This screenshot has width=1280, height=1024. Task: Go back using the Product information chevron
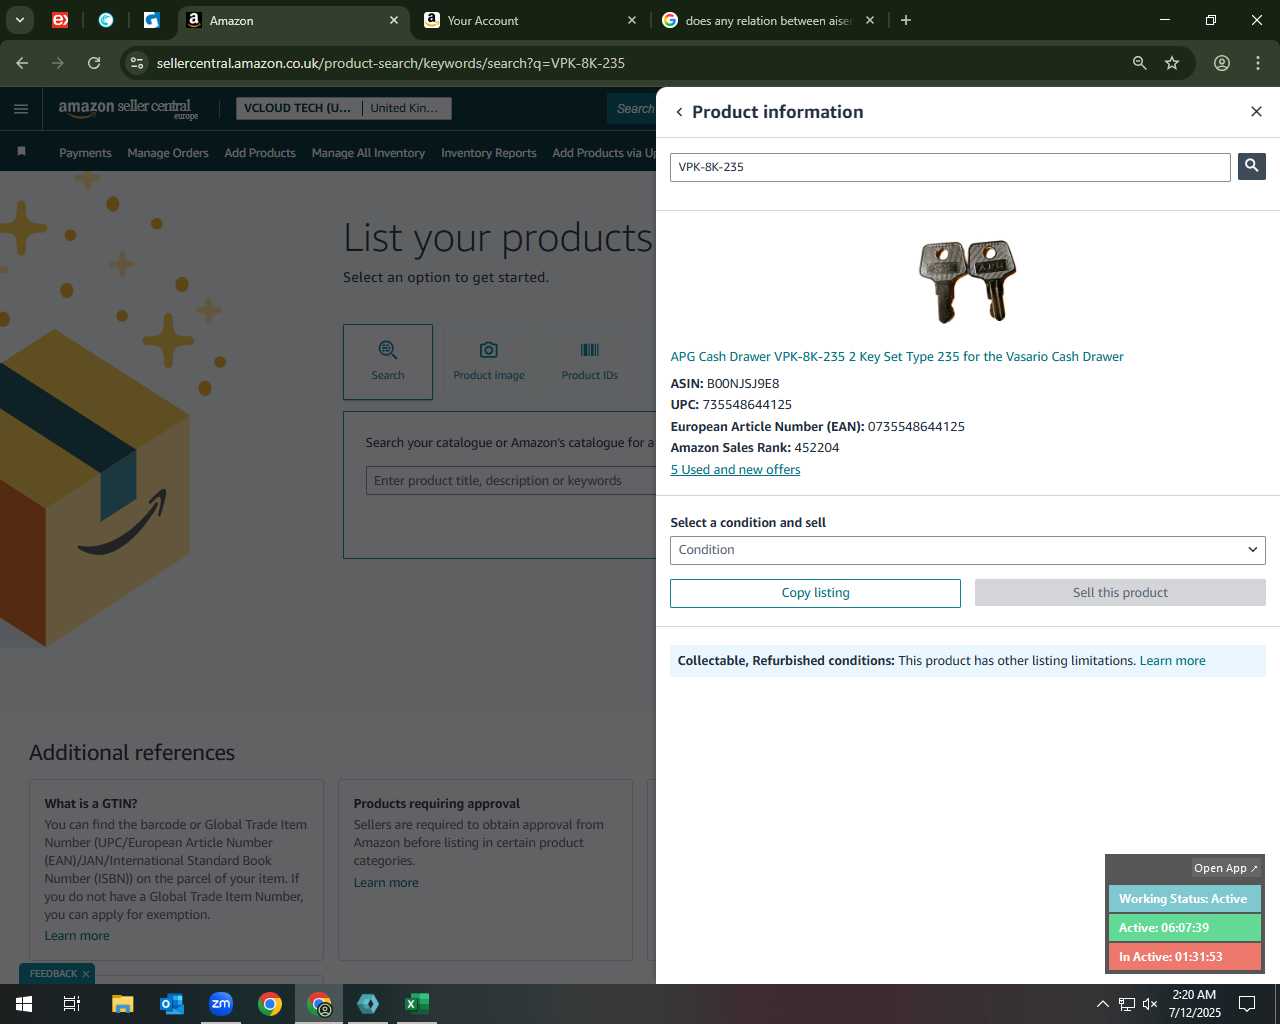[x=679, y=112]
